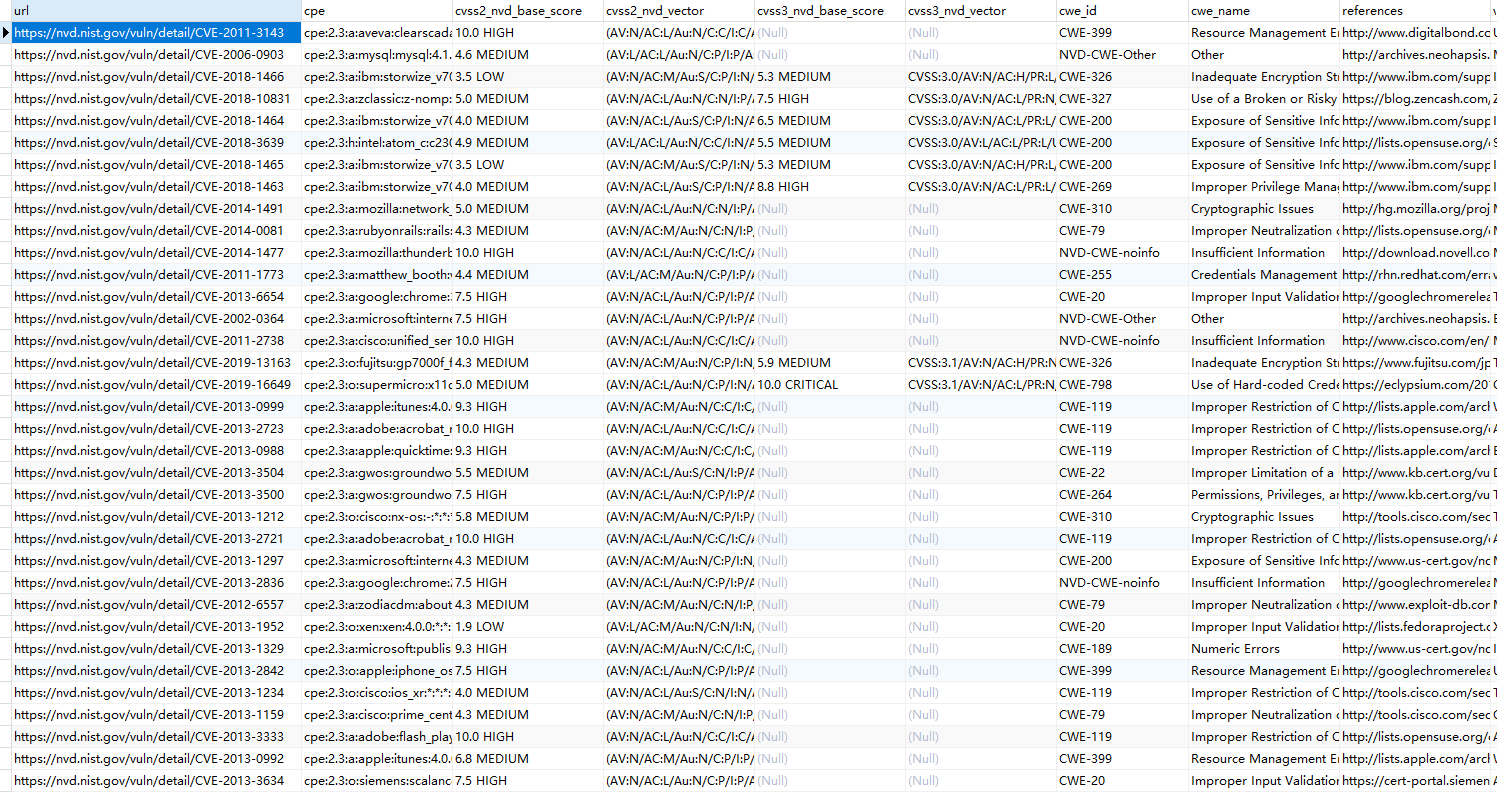
Task: Click the CVE-2006-0903 url cell
Action: click(156, 55)
